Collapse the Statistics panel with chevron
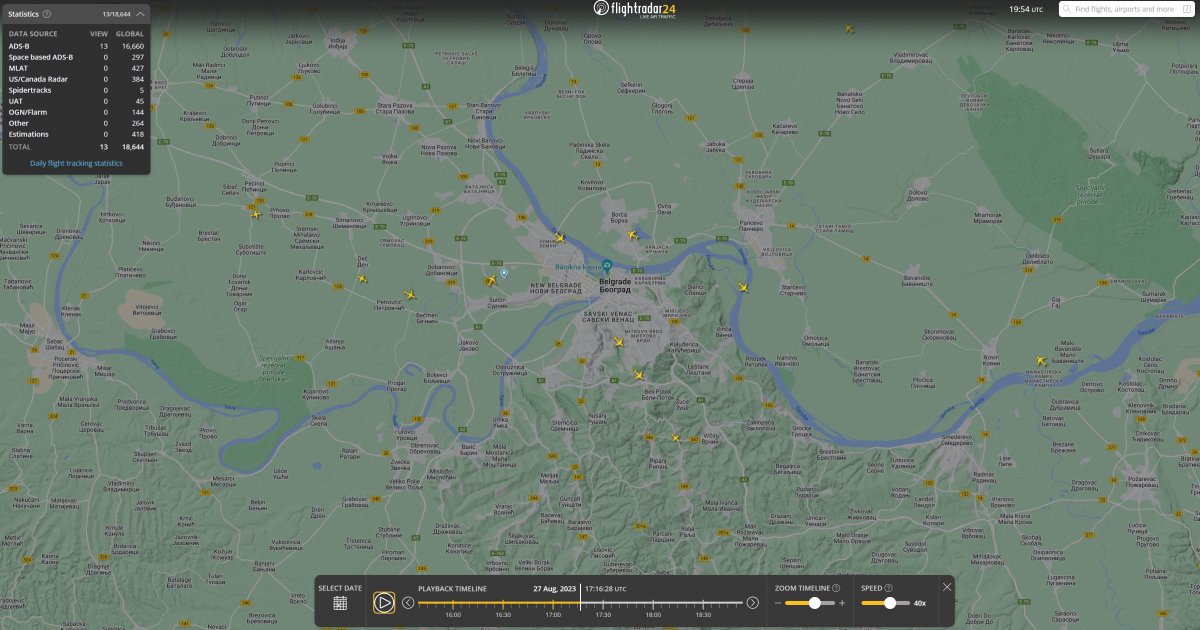 point(140,15)
